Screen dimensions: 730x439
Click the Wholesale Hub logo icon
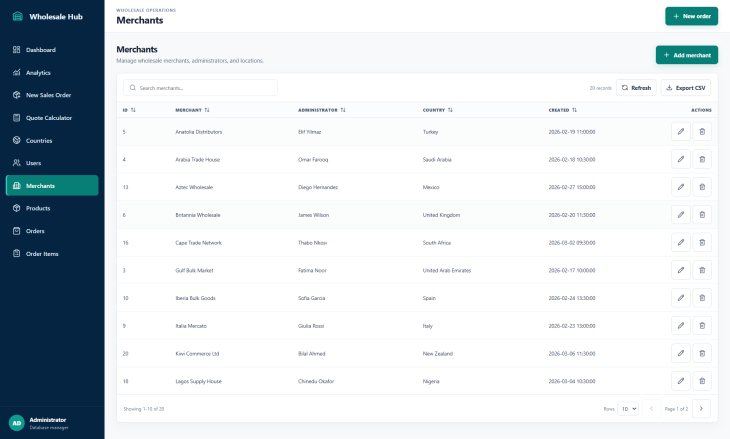tap(18, 16)
